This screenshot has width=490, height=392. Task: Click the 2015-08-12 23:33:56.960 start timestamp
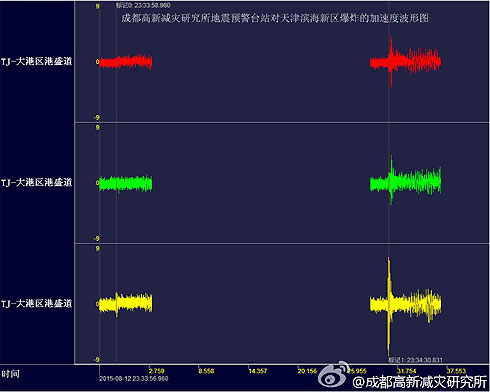coord(134,379)
